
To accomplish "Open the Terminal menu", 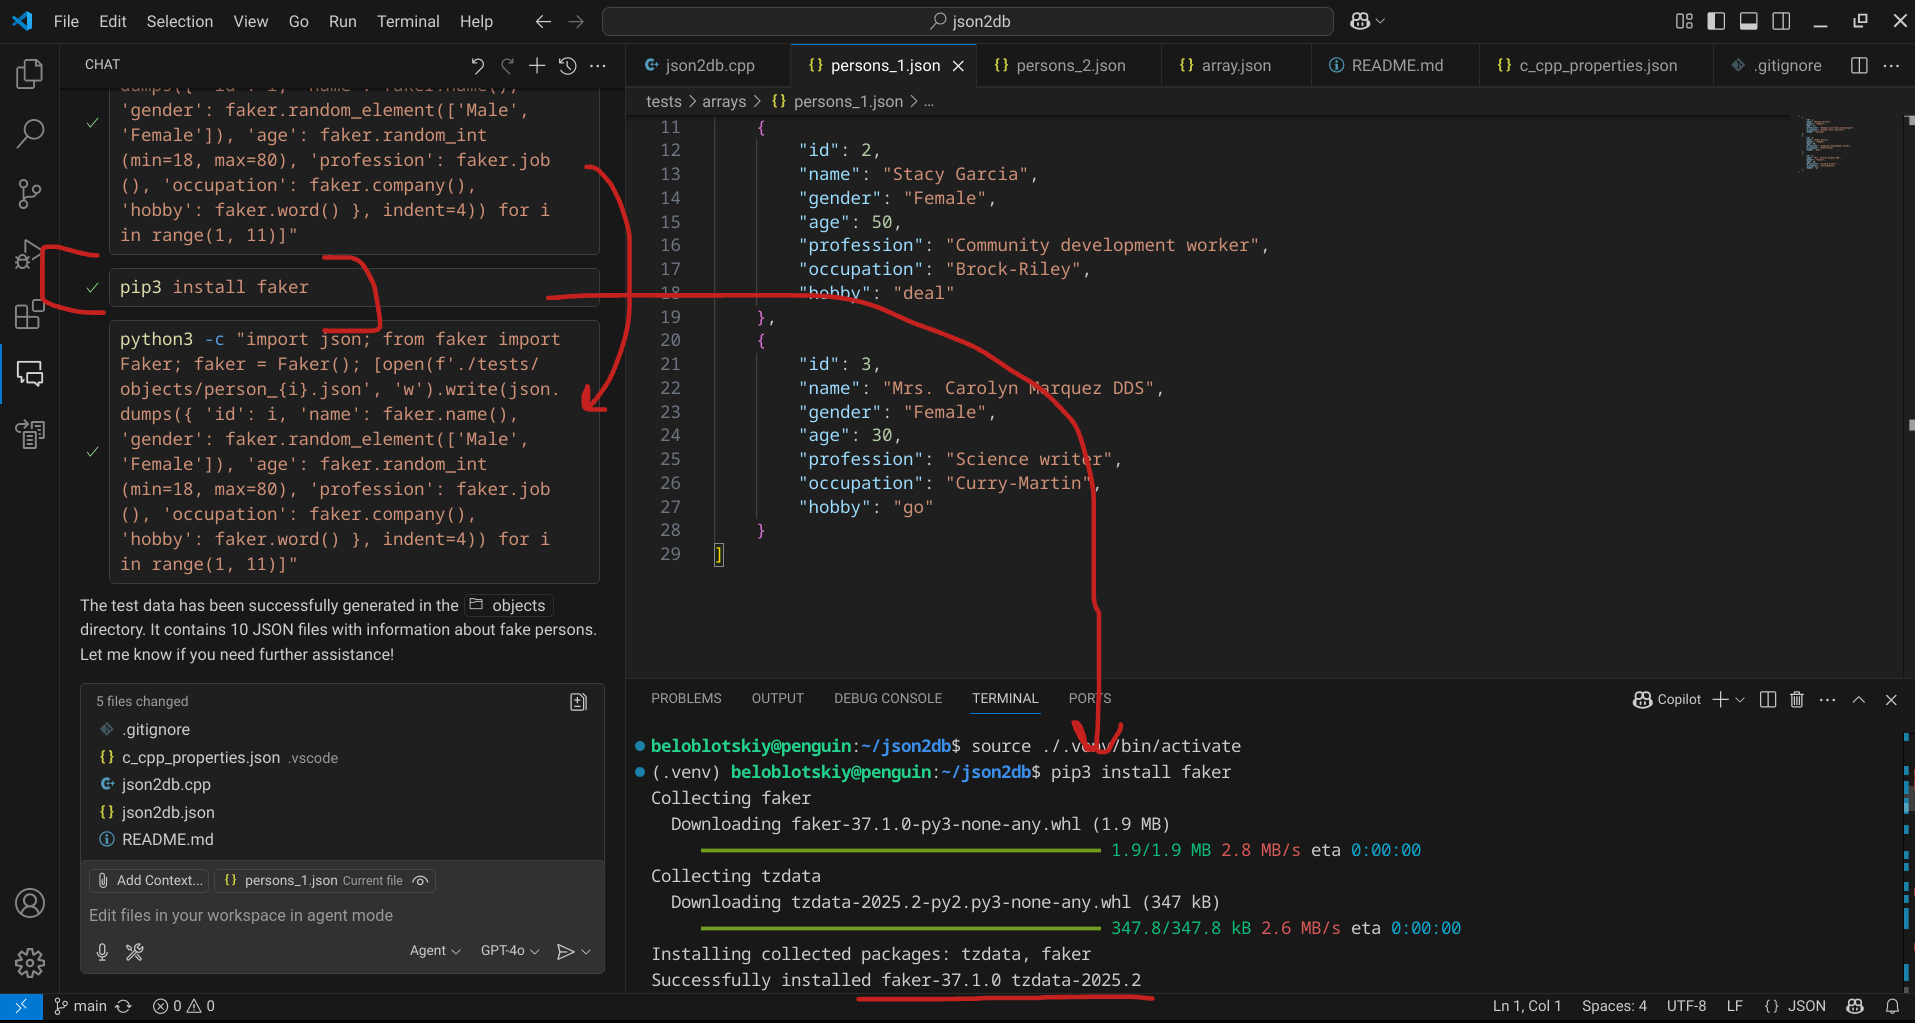I will click(408, 21).
